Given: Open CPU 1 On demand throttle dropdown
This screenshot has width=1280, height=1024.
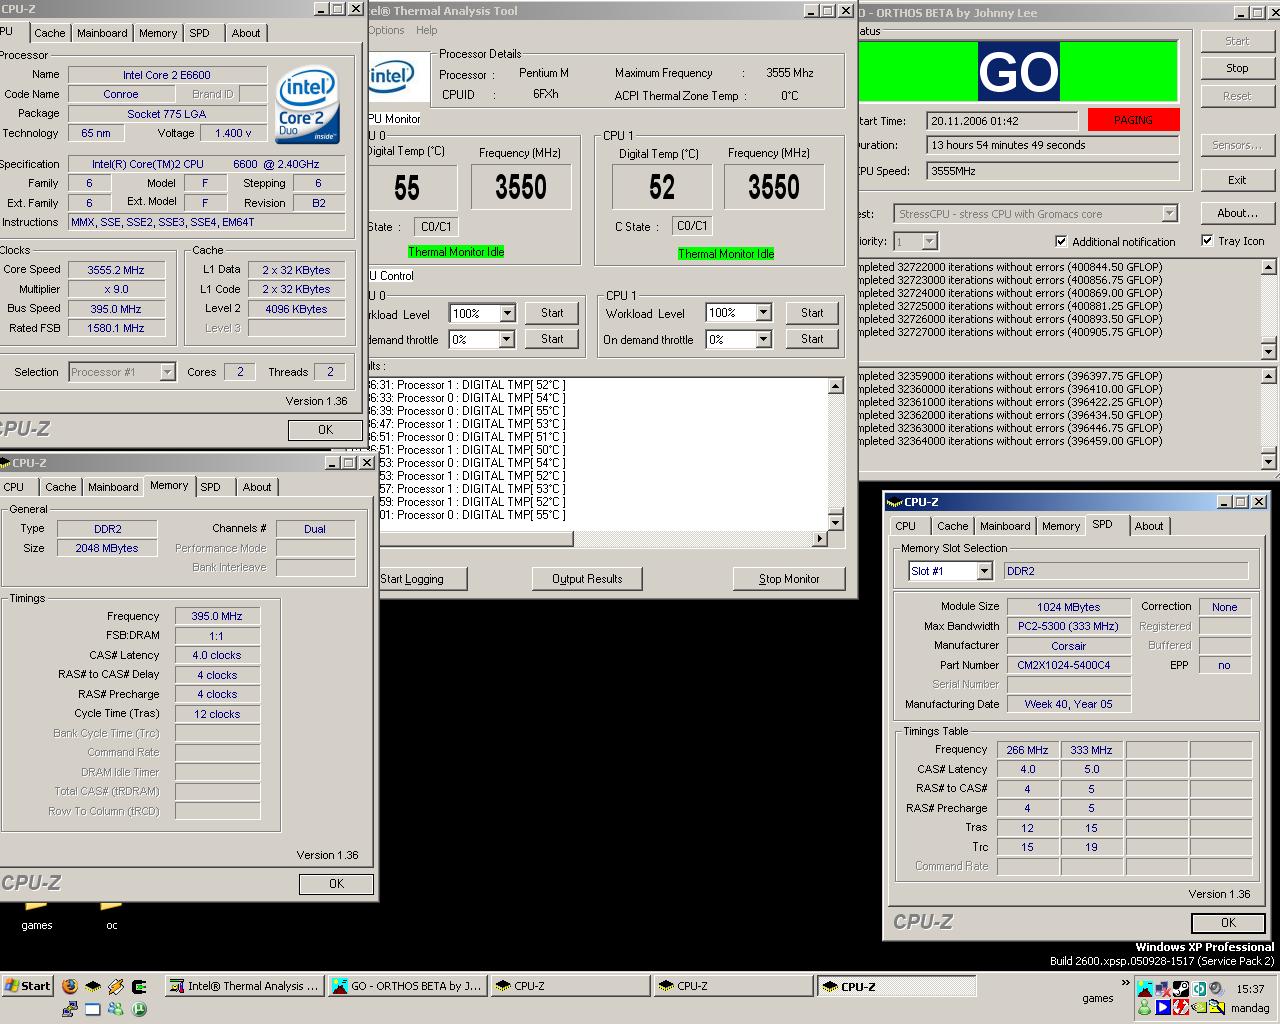Looking at the screenshot, I should 764,339.
